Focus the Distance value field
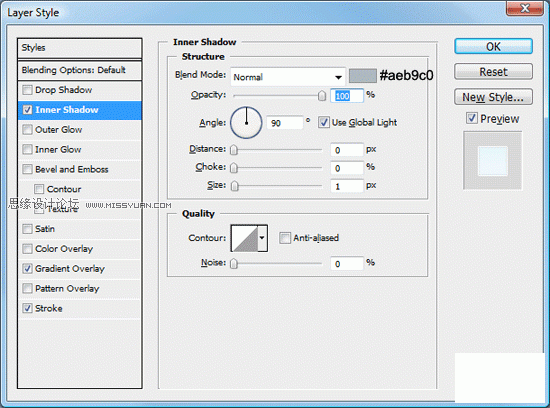The height and width of the screenshot is (408, 550). coord(347,150)
